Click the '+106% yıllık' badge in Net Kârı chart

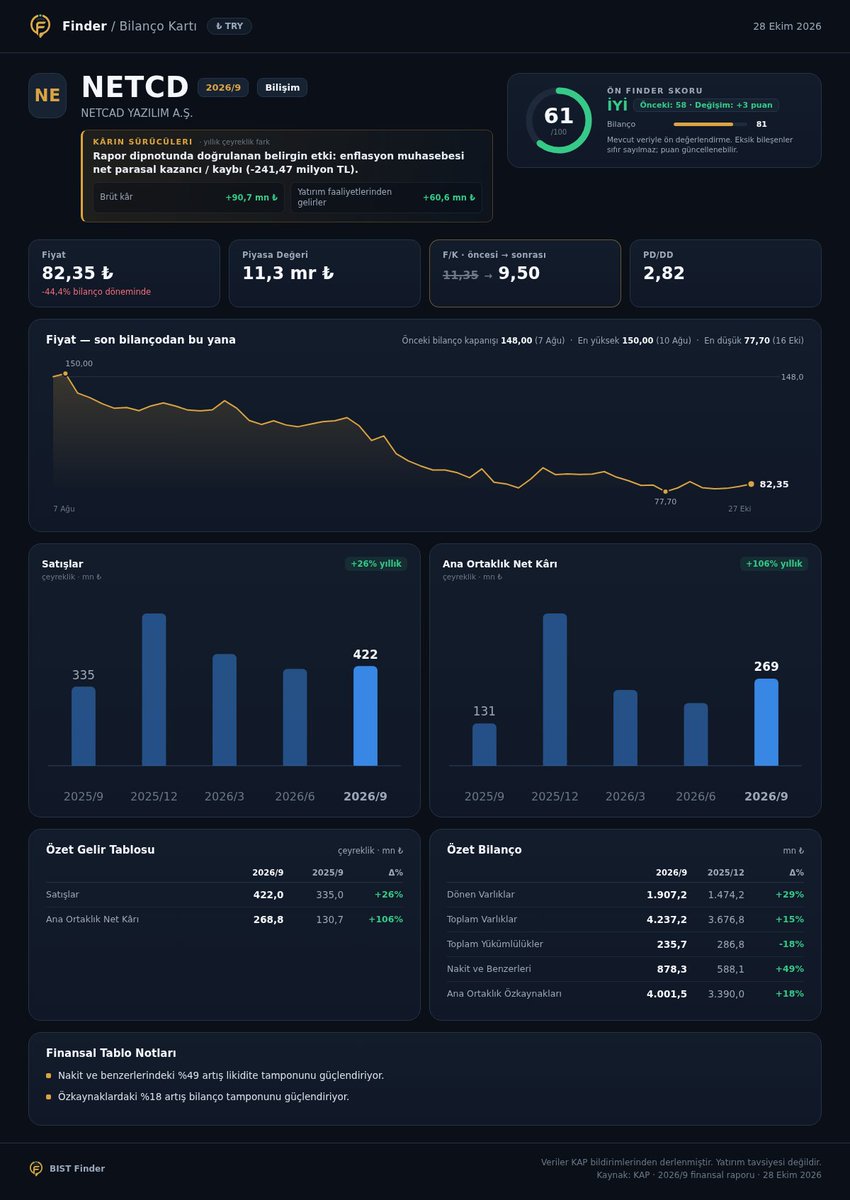point(774,564)
